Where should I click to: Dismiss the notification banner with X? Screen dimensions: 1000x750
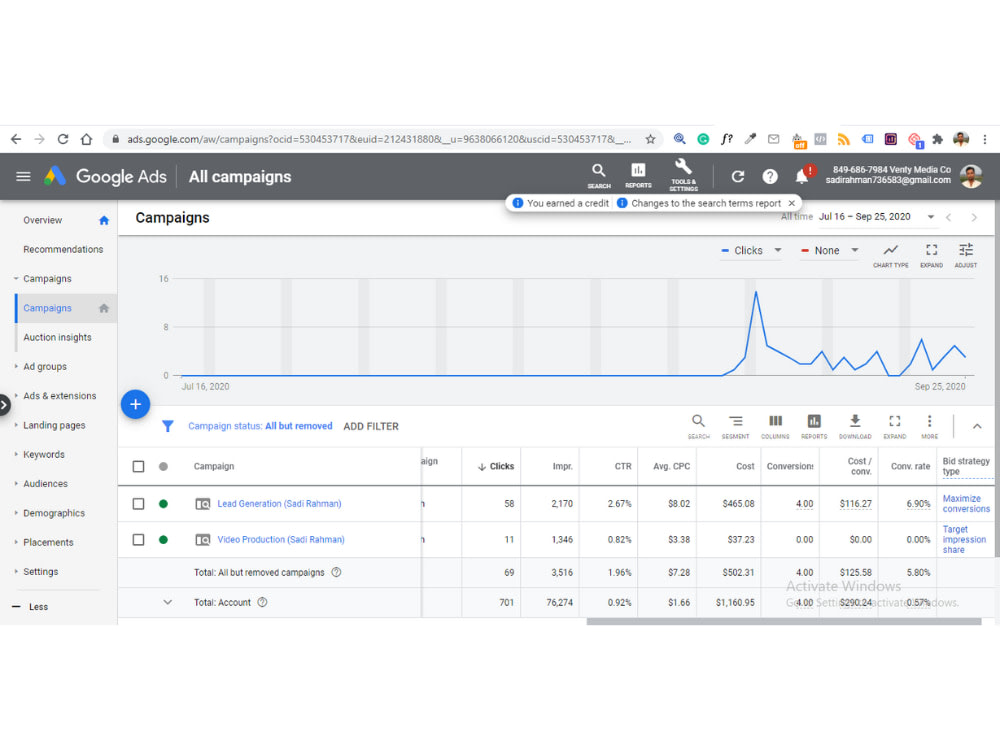click(x=791, y=203)
